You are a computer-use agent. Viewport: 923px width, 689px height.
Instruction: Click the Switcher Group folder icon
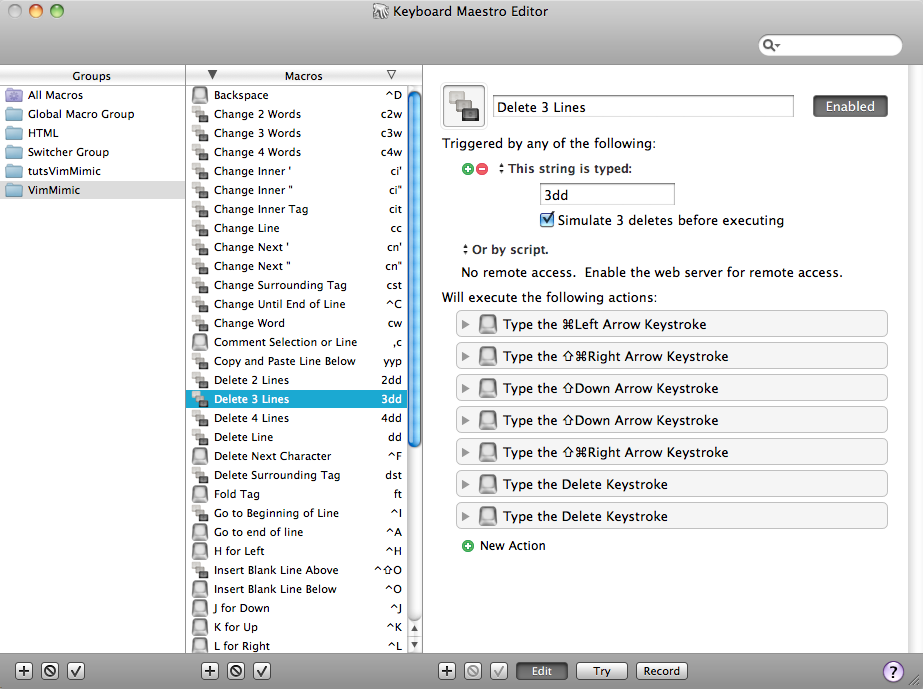coord(14,152)
